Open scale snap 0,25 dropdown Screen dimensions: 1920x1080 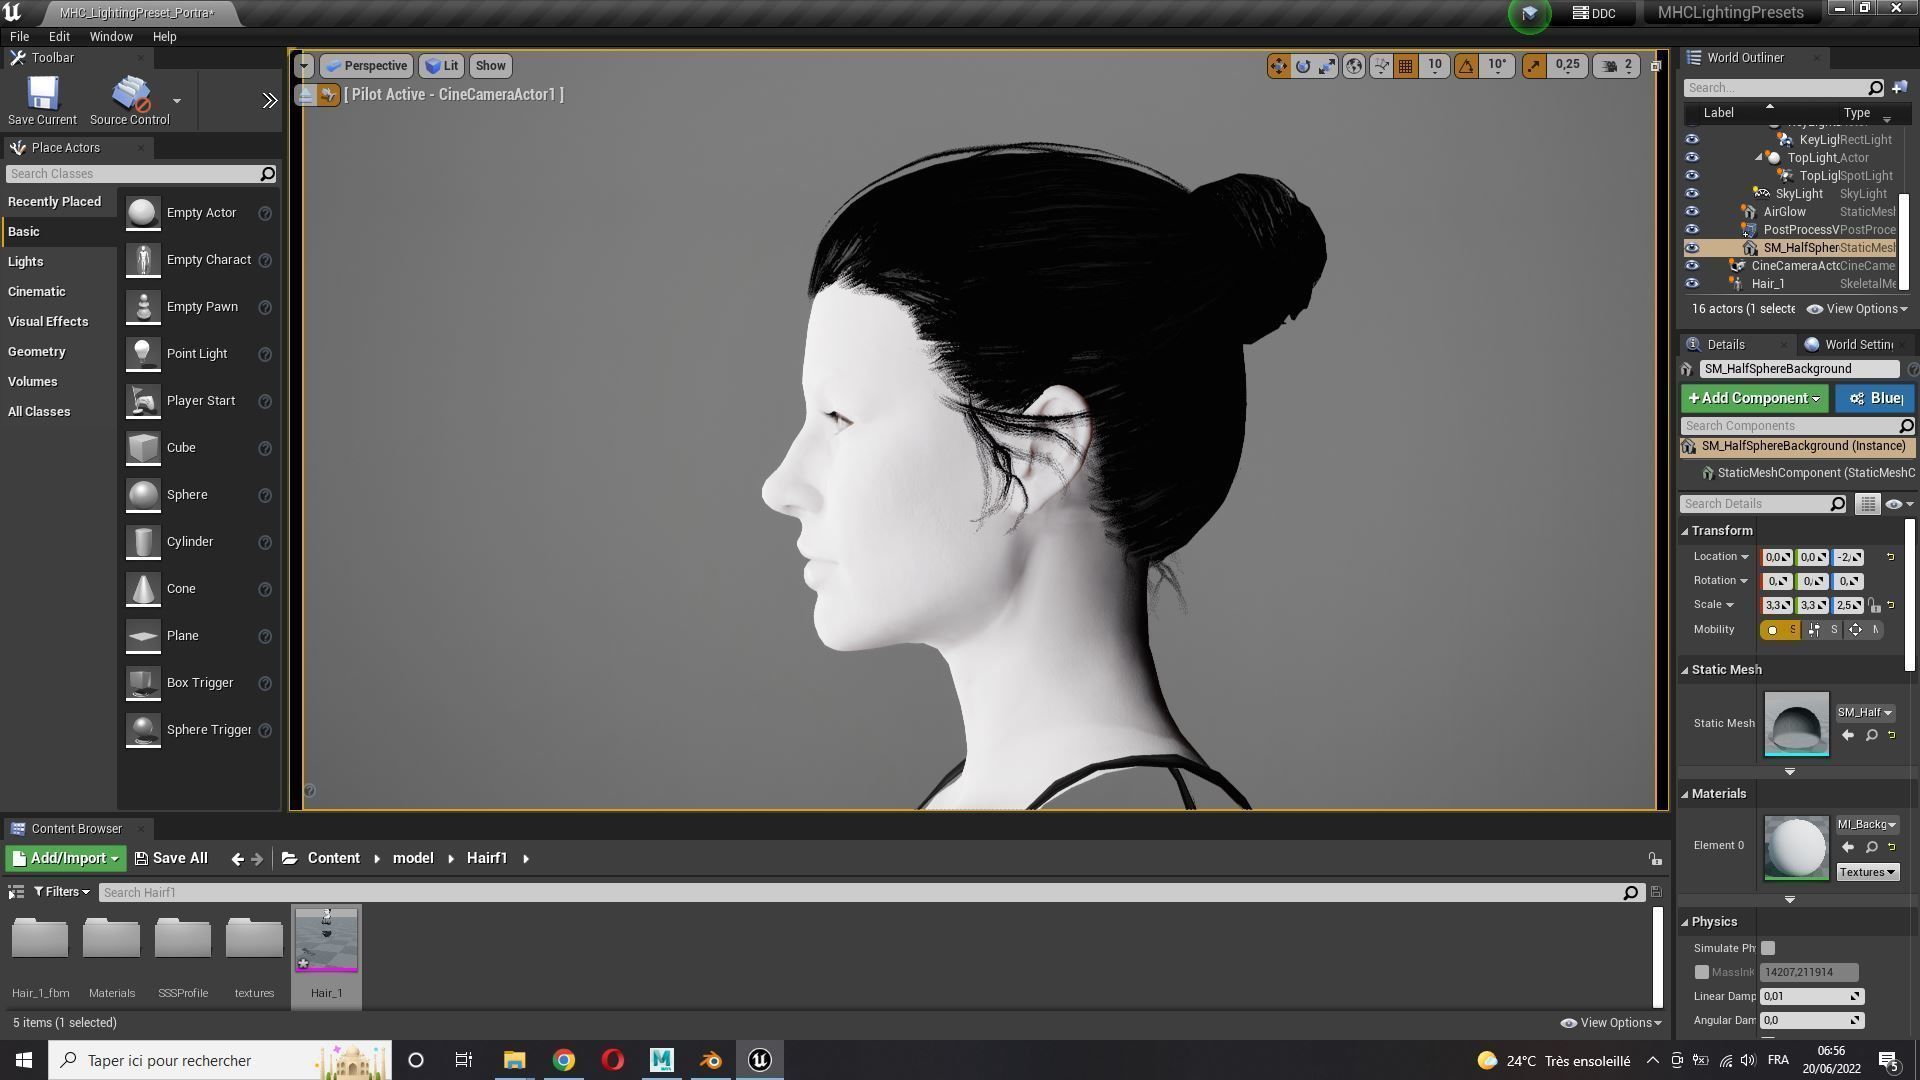(1568, 66)
